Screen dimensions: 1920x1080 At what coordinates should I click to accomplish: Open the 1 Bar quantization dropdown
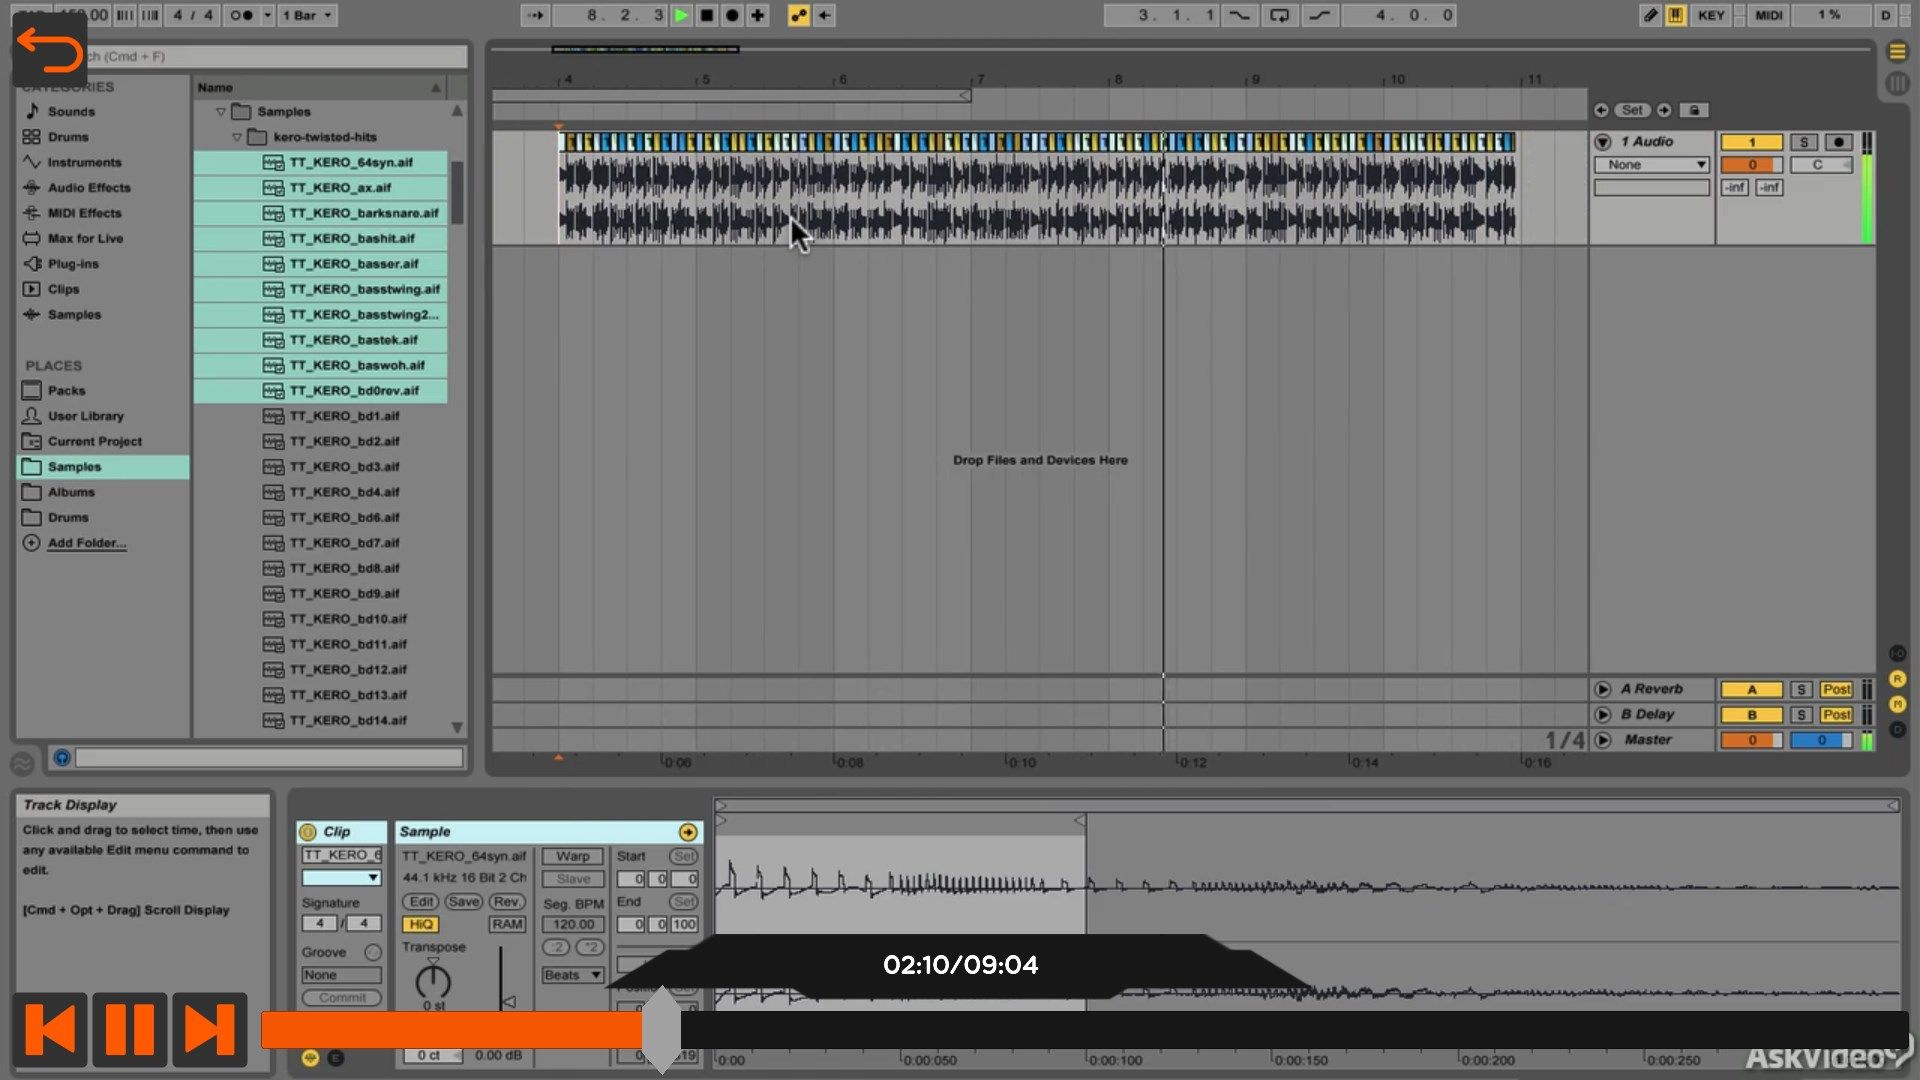pyautogui.click(x=307, y=15)
